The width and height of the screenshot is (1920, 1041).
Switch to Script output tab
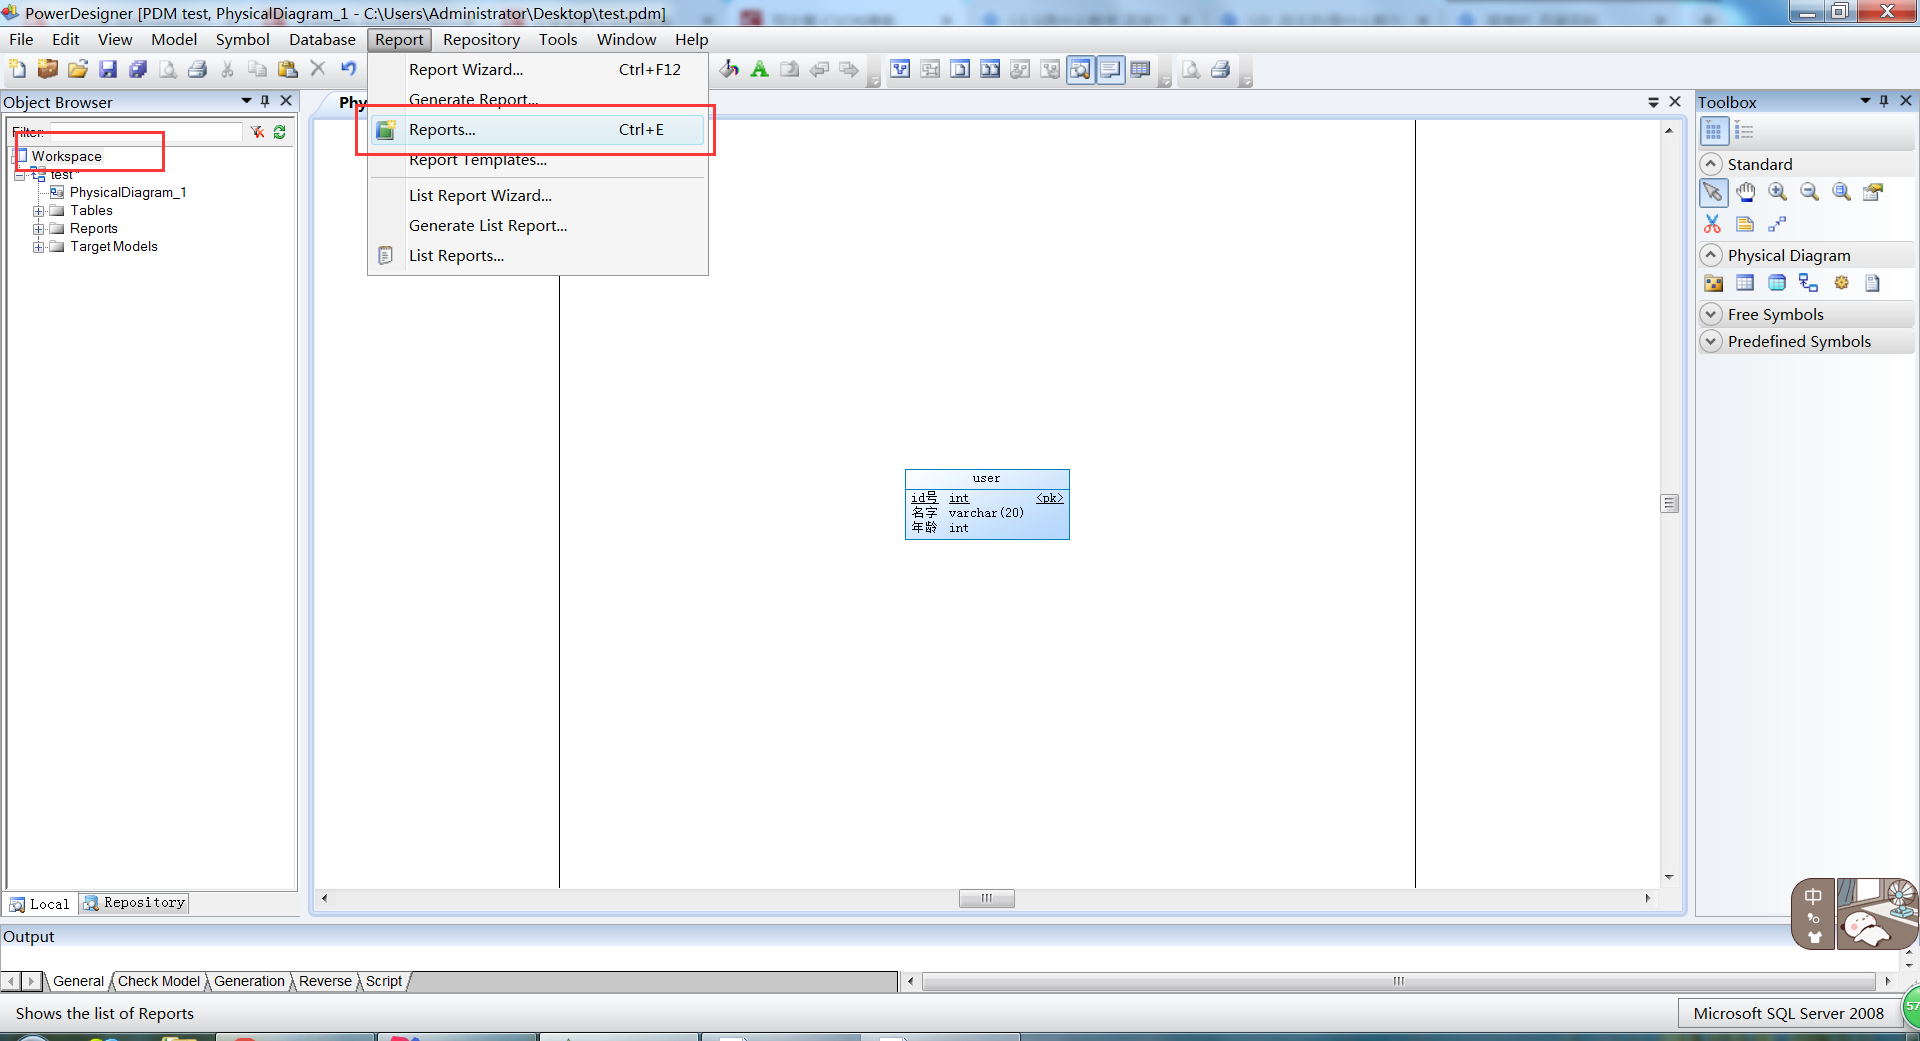(x=384, y=981)
